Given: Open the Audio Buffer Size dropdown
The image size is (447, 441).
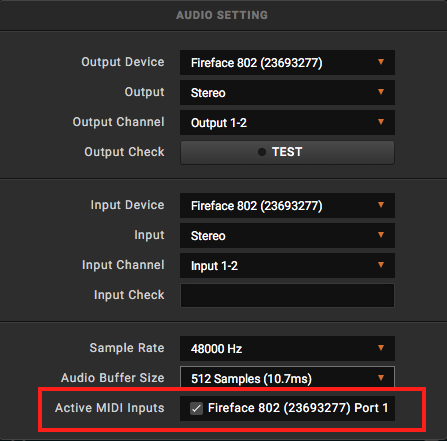Looking at the screenshot, I should (287, 377).
